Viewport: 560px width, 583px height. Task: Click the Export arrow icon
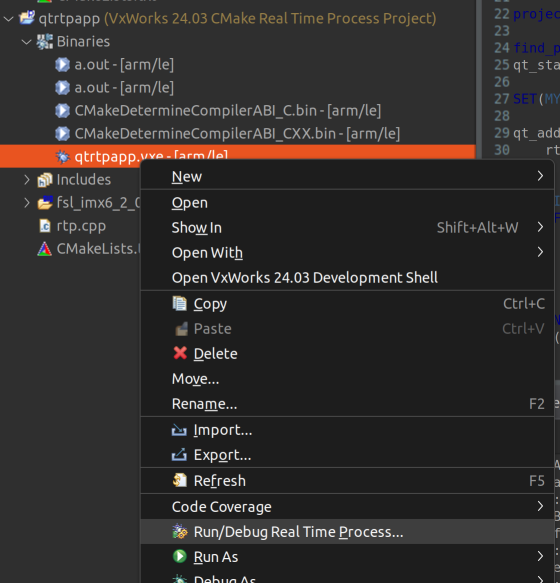coord(179,454)
